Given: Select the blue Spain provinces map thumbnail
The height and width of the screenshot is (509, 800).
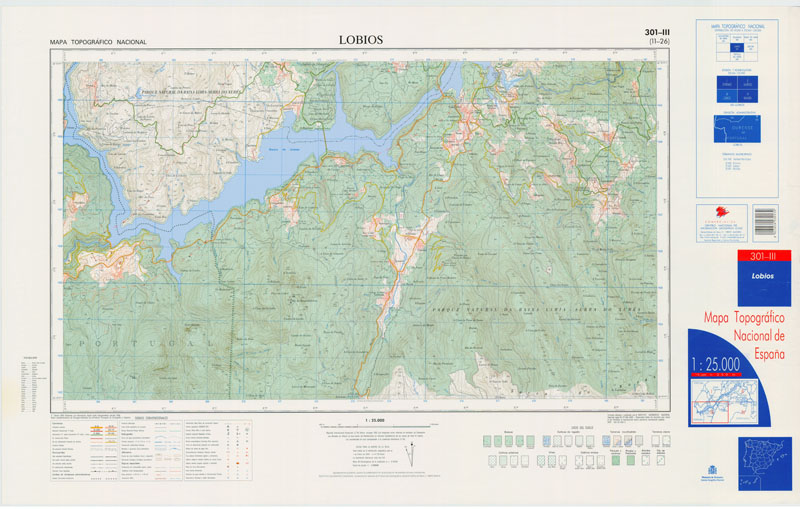Looking at the screenshot, I should [x=764, y=464].
